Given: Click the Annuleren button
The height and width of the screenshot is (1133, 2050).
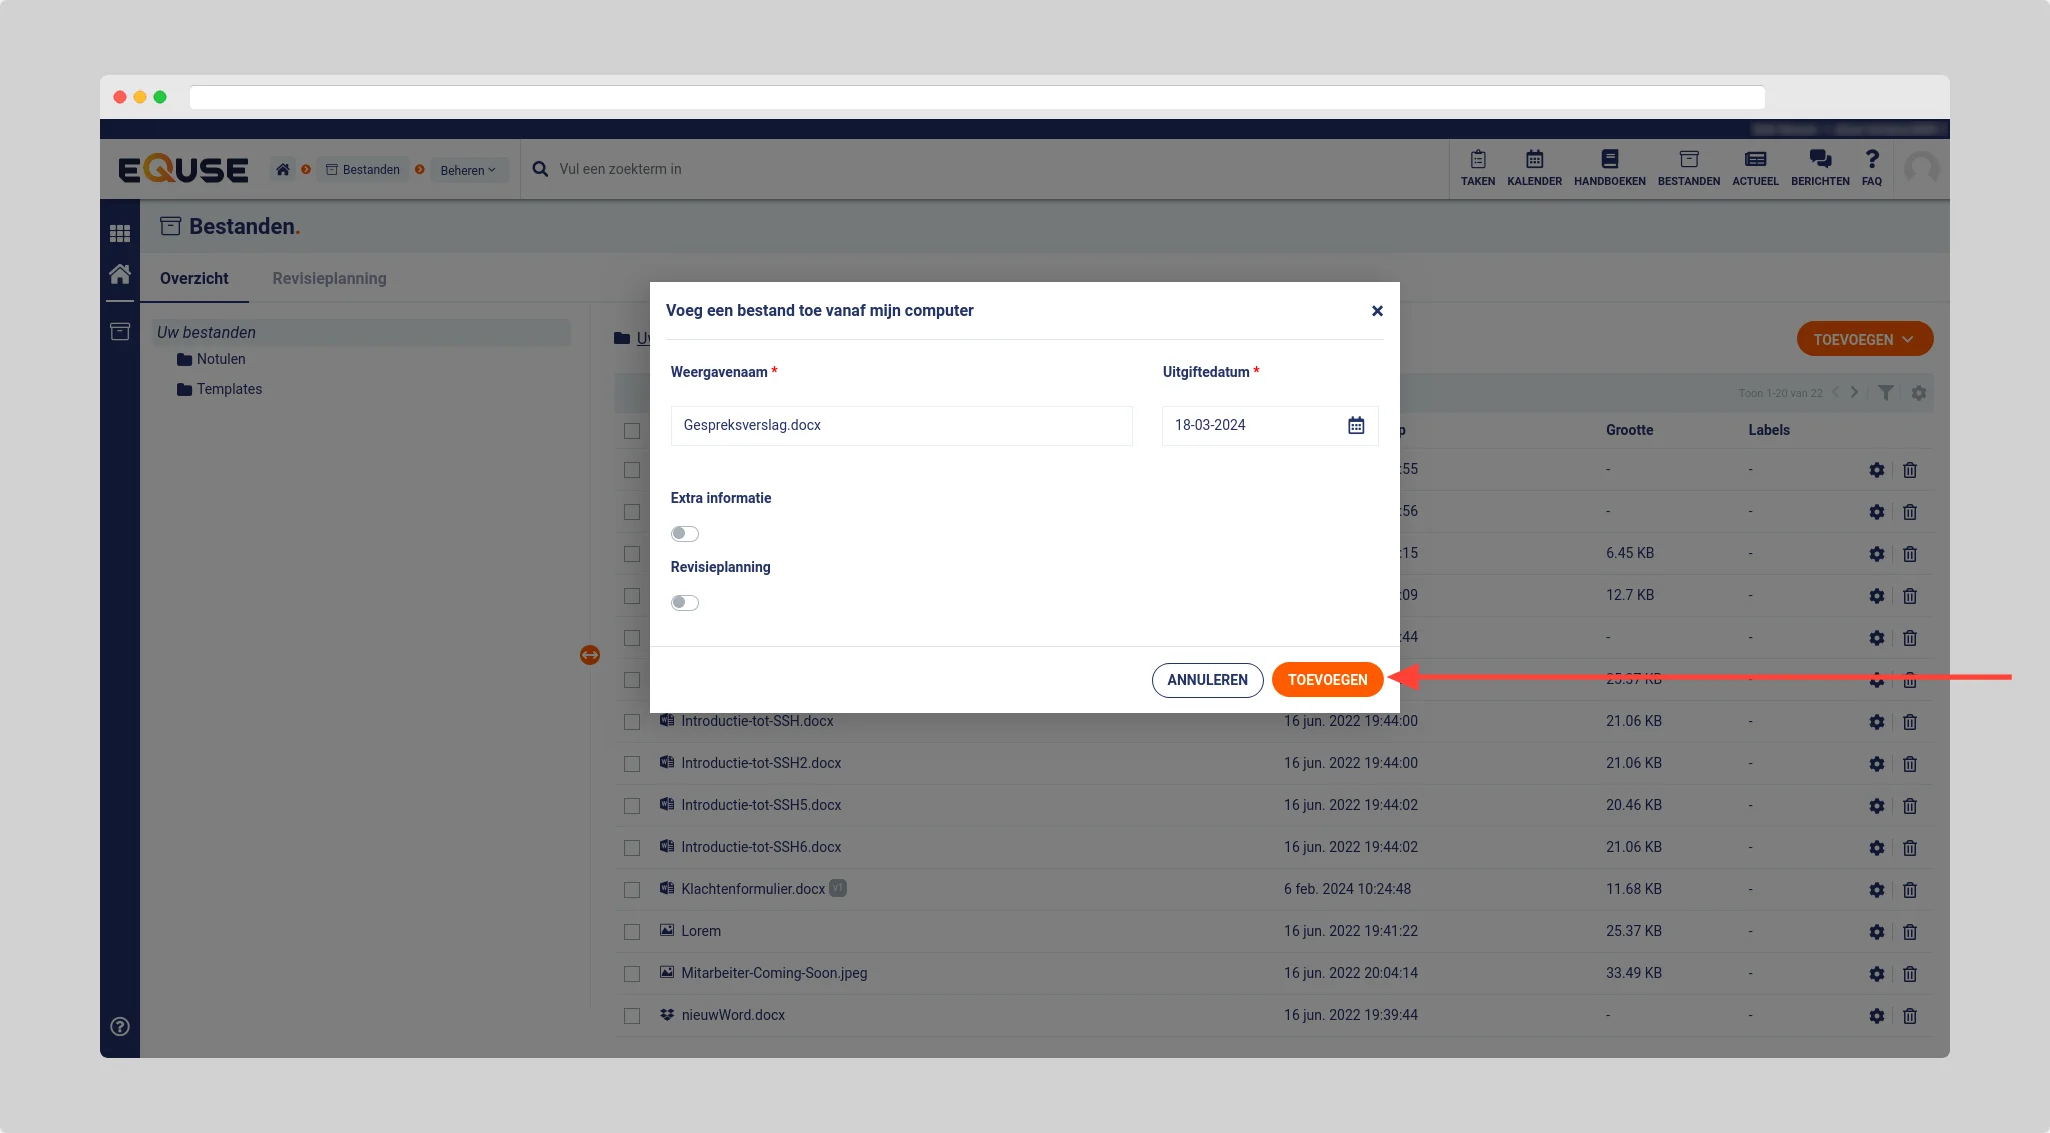Looking at the screenshot, I should point(1207,680).
